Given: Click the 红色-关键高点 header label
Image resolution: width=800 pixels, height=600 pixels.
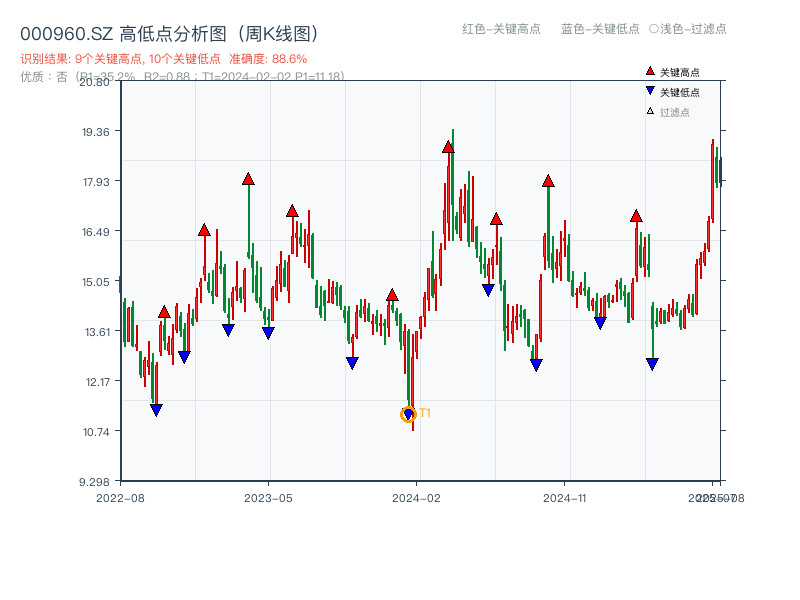Looking at the screenshot, I should 497,30.
